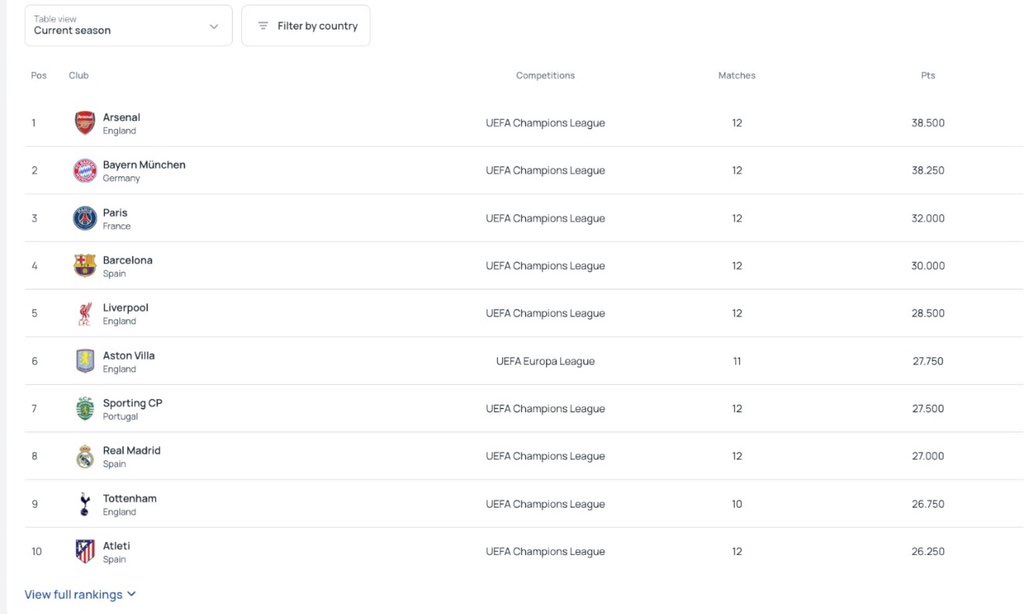Click UEFA Champions League in Arsenal row
Screen dimensions: 1024x614
pos(545,123)
